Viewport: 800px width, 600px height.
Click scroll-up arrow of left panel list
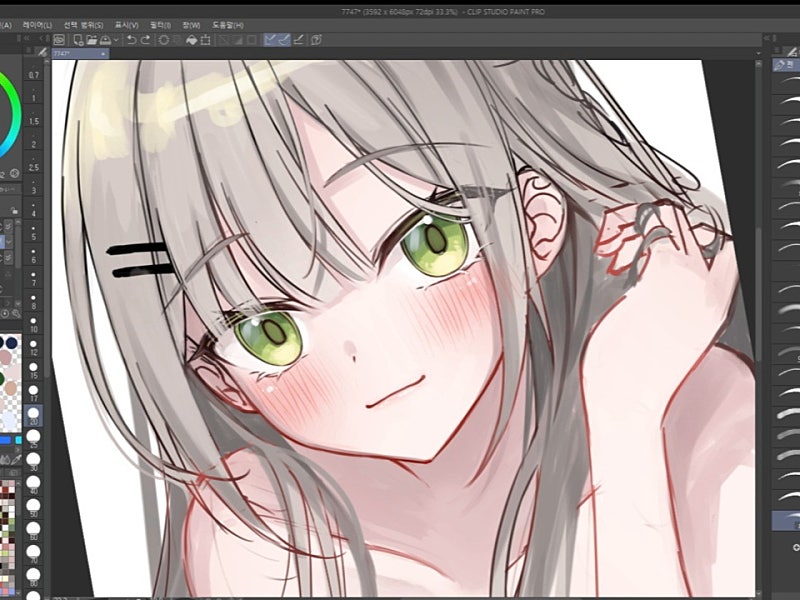point(20,224)
